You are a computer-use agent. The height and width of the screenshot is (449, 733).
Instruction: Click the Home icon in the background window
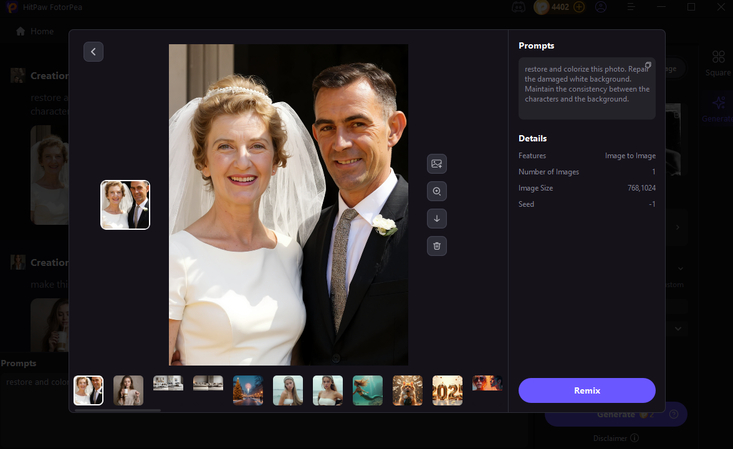[x=20, y=31]
